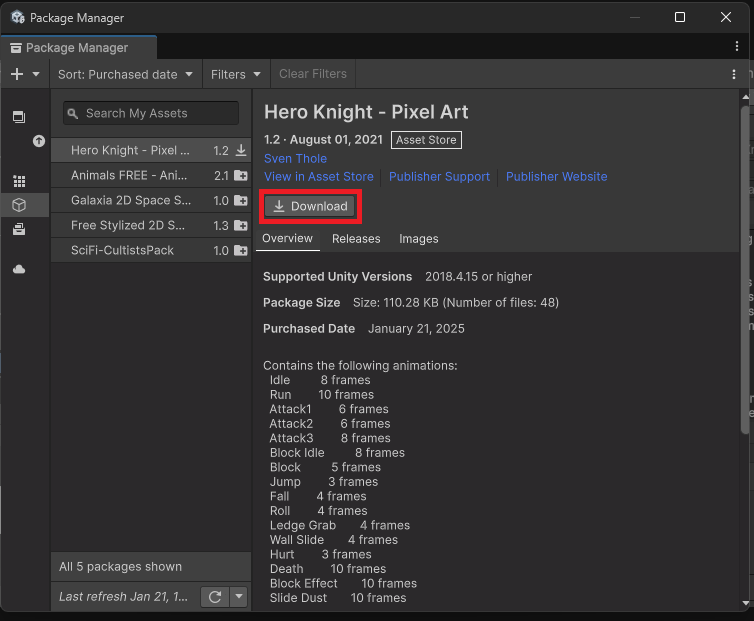The image size is (754, 621).
Task: Open the Built-in packages sidebar icon
Action: click(19, 229)
